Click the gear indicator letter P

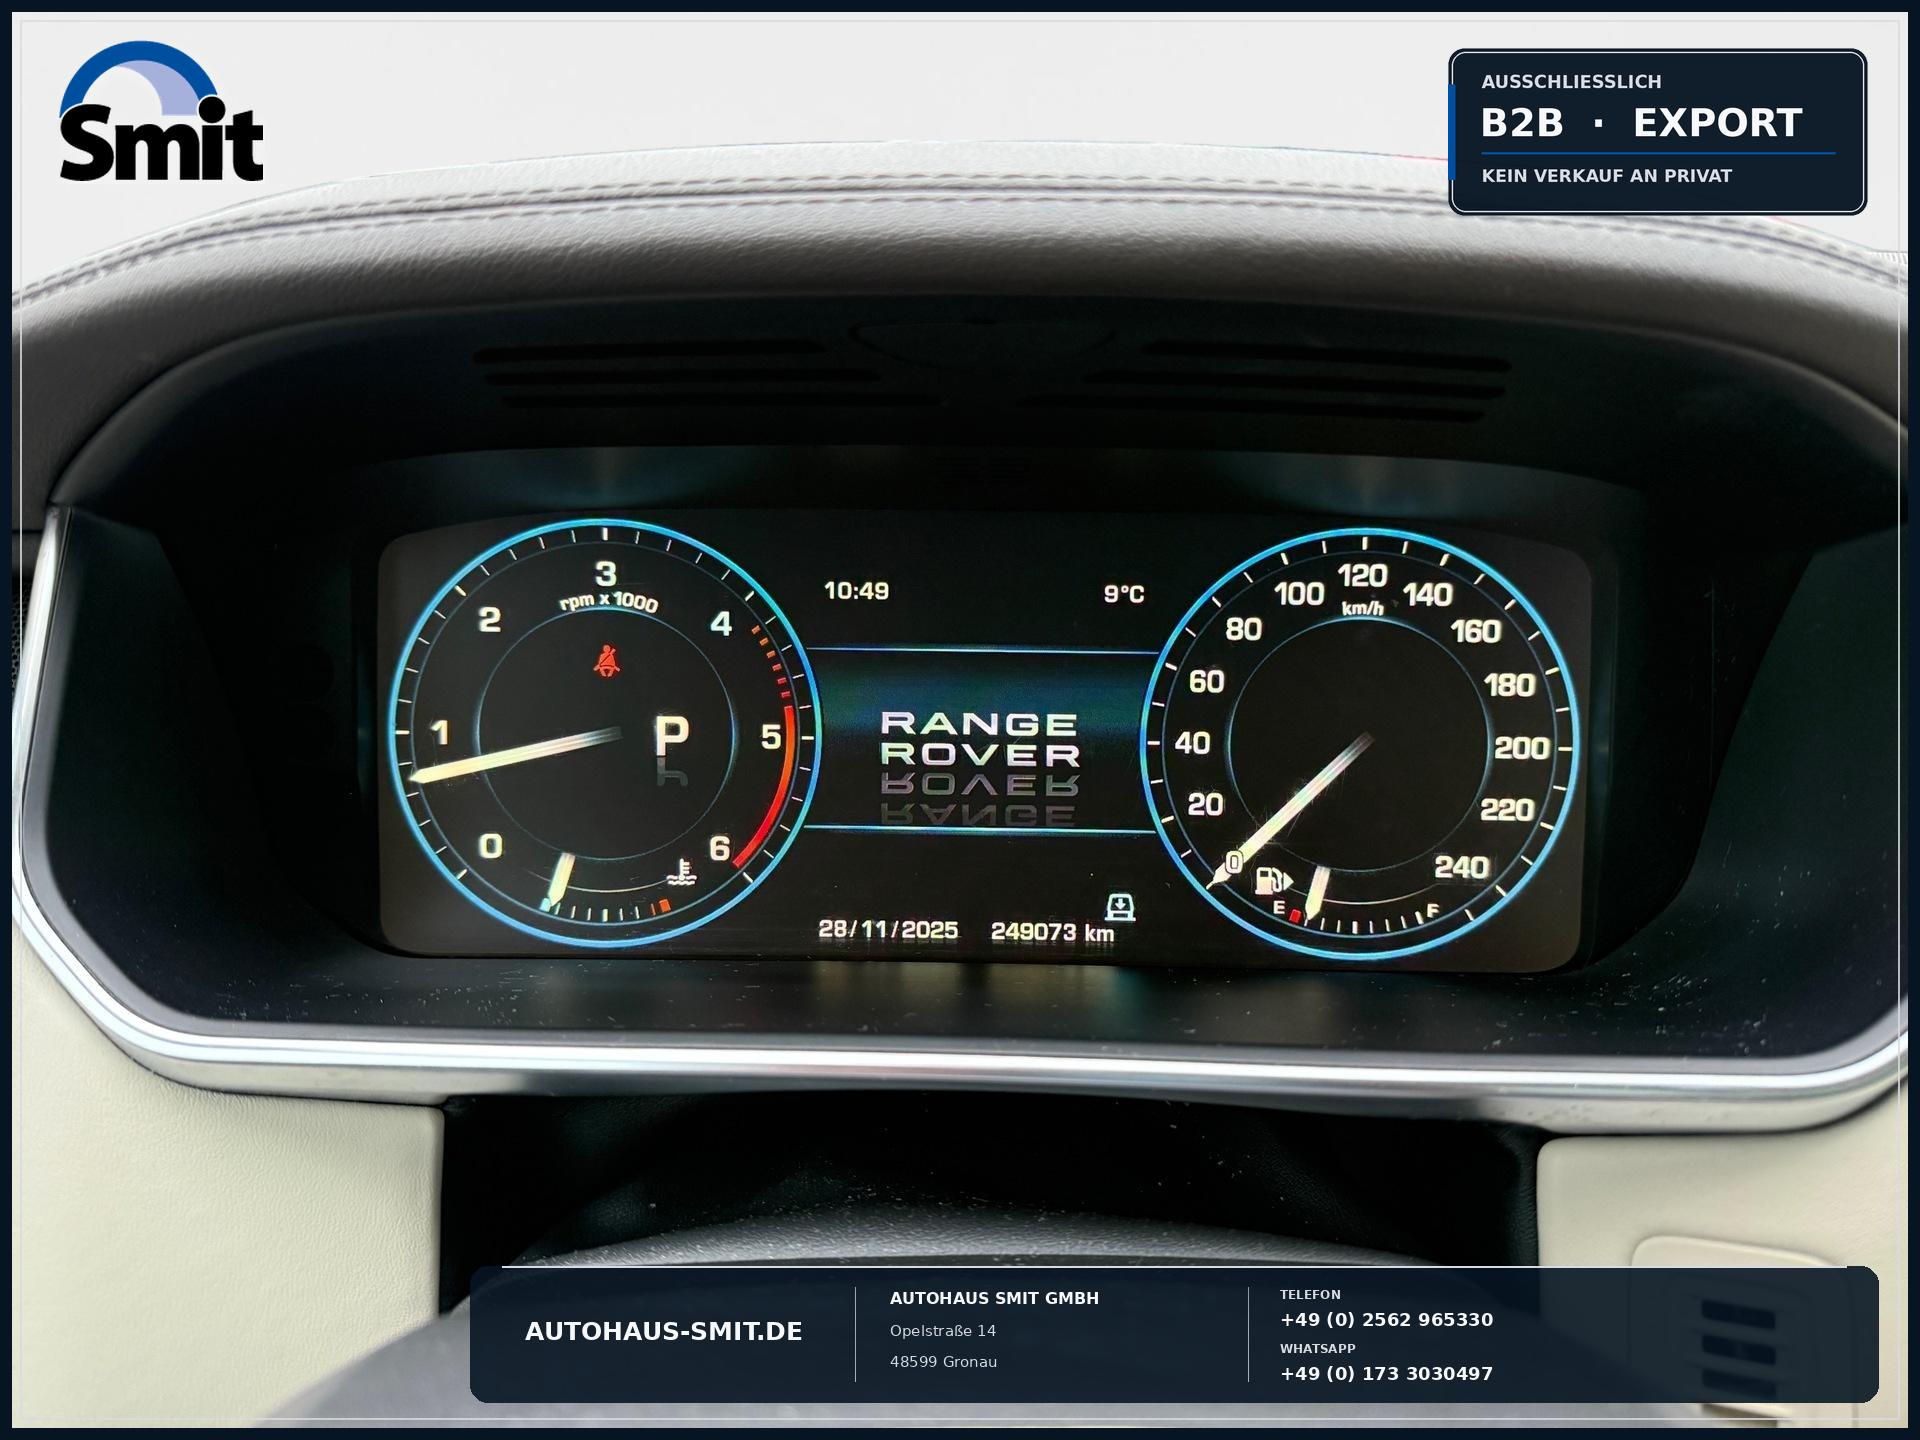pos(671,735)
